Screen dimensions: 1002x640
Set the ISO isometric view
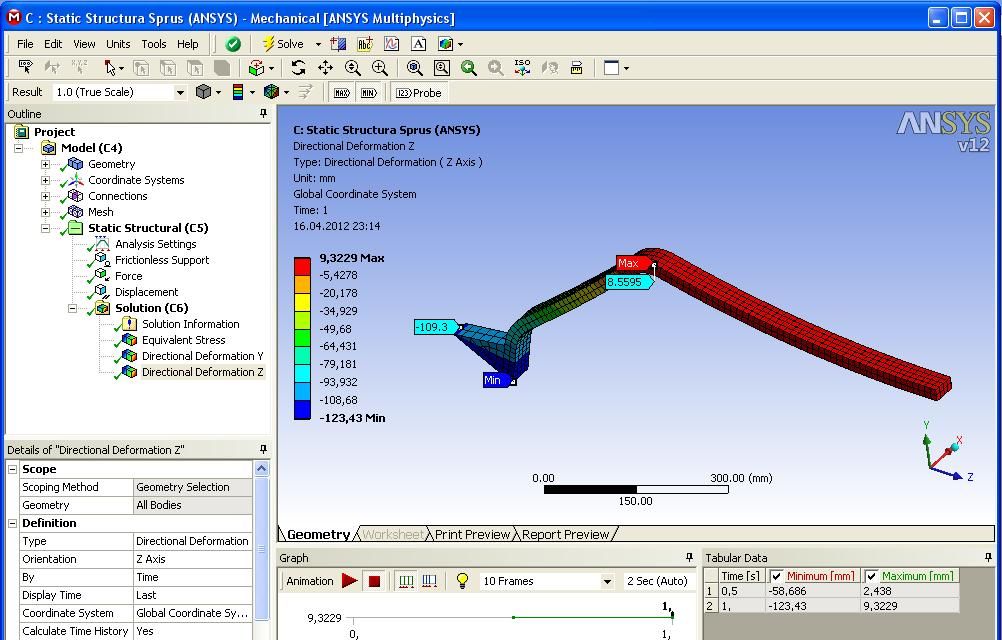tap(523, 68)
